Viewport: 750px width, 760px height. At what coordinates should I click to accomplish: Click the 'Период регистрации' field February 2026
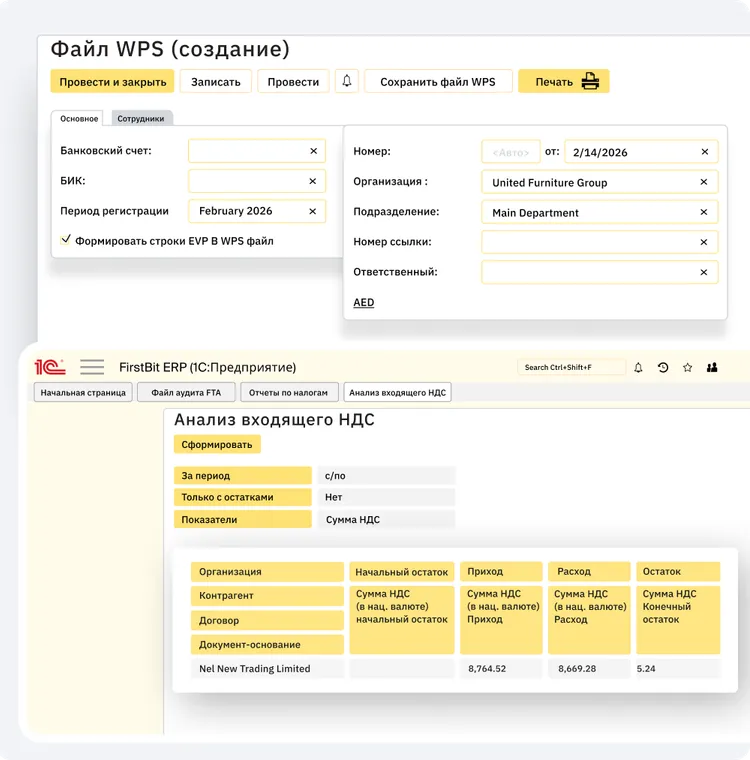257,211
